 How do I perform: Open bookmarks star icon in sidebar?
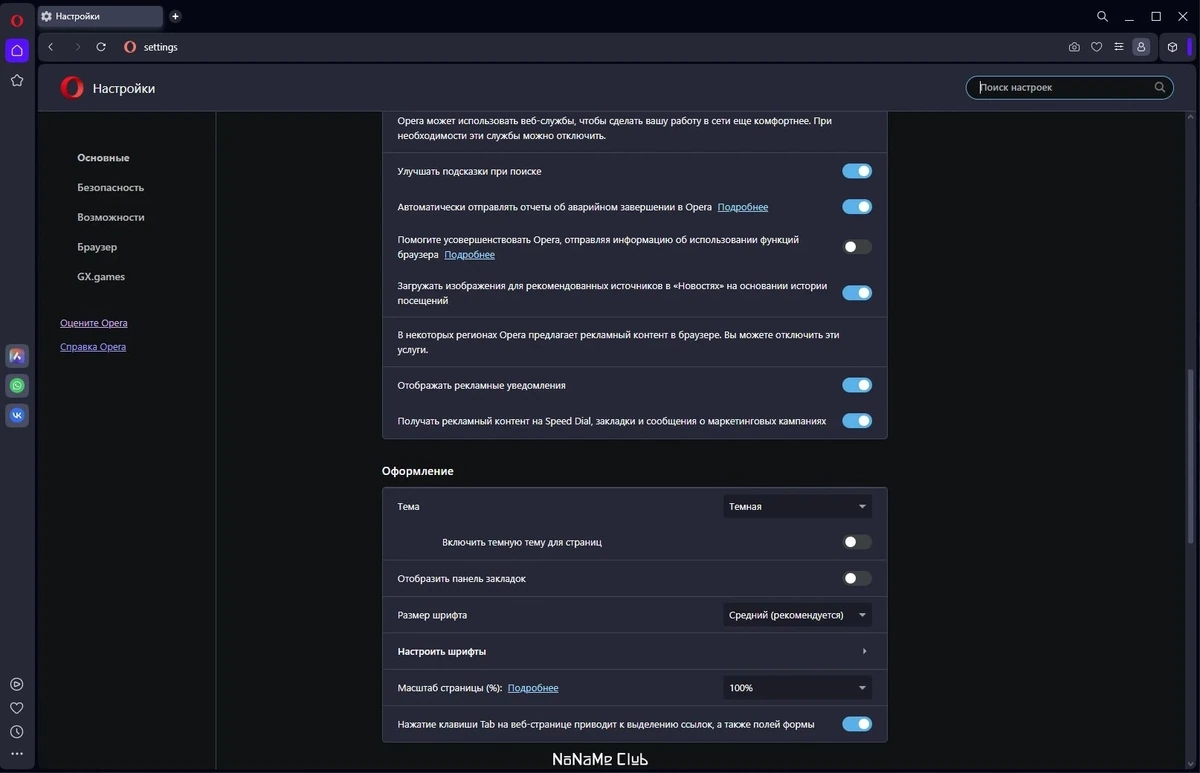[17, 81]
